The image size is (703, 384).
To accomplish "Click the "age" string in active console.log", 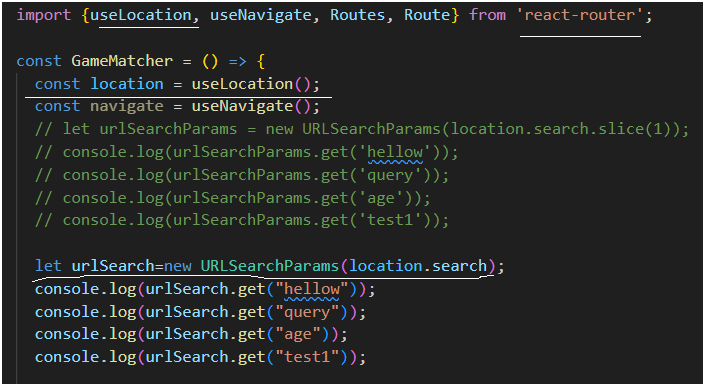I will (298, 334).
